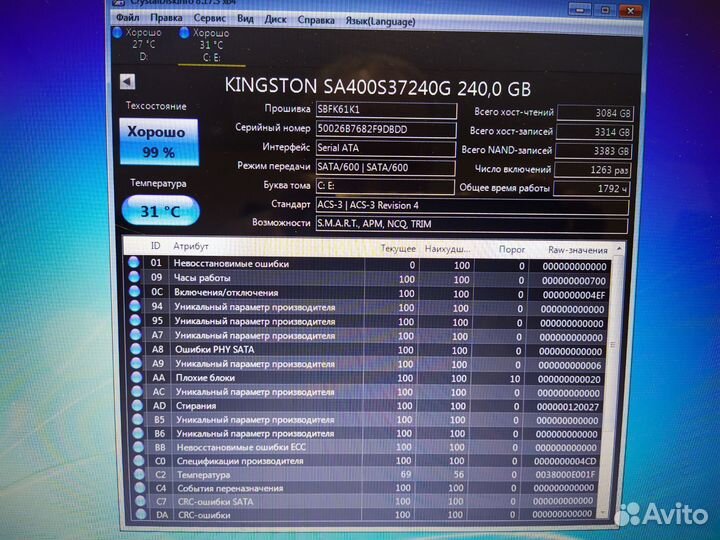This screenshot has width=720, height=540.
Task: Click the Serial ATA interface field
Action: coord(385,148)
